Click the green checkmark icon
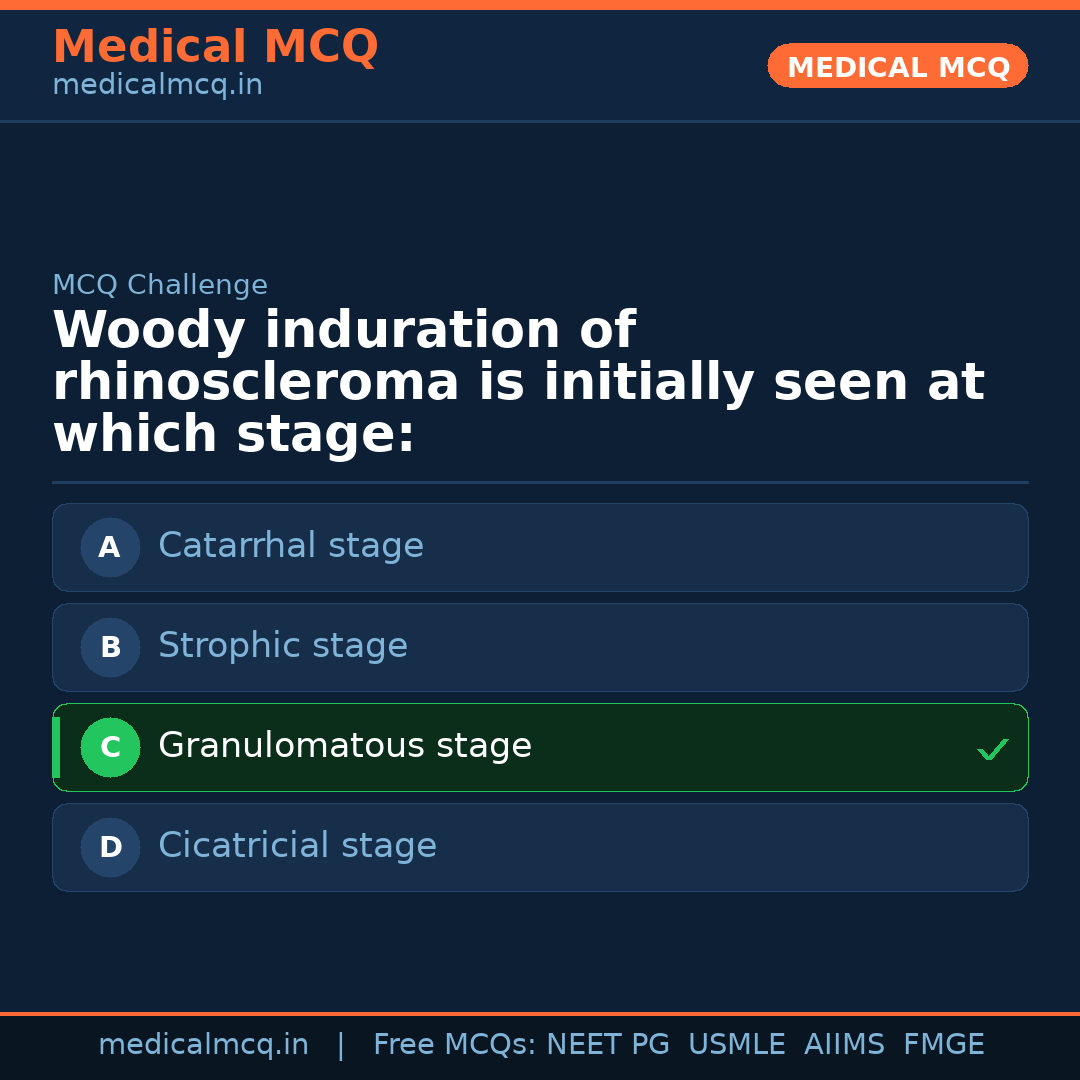 pyautogui.click(x=992, y=749)
